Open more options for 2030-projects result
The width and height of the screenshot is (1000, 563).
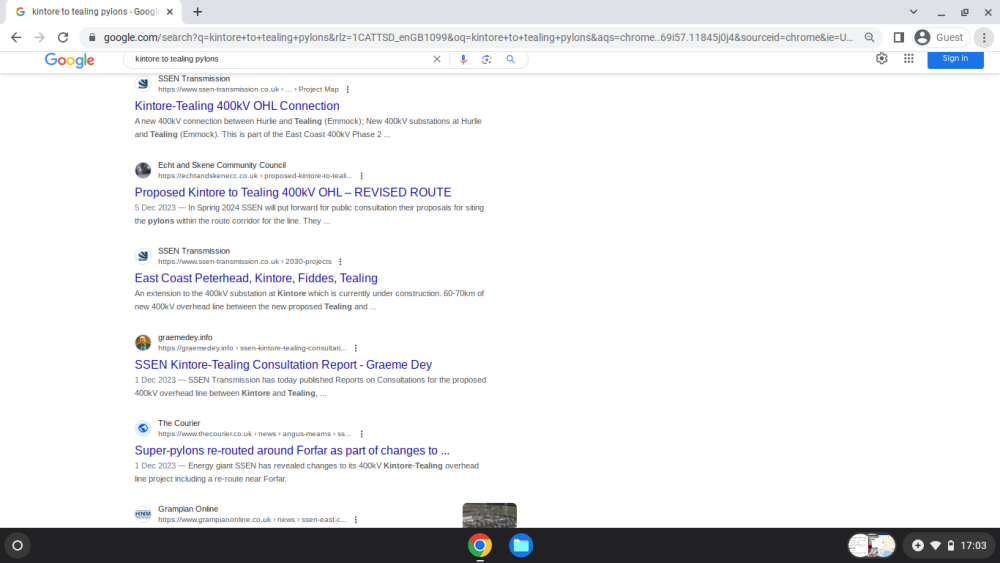341,262
